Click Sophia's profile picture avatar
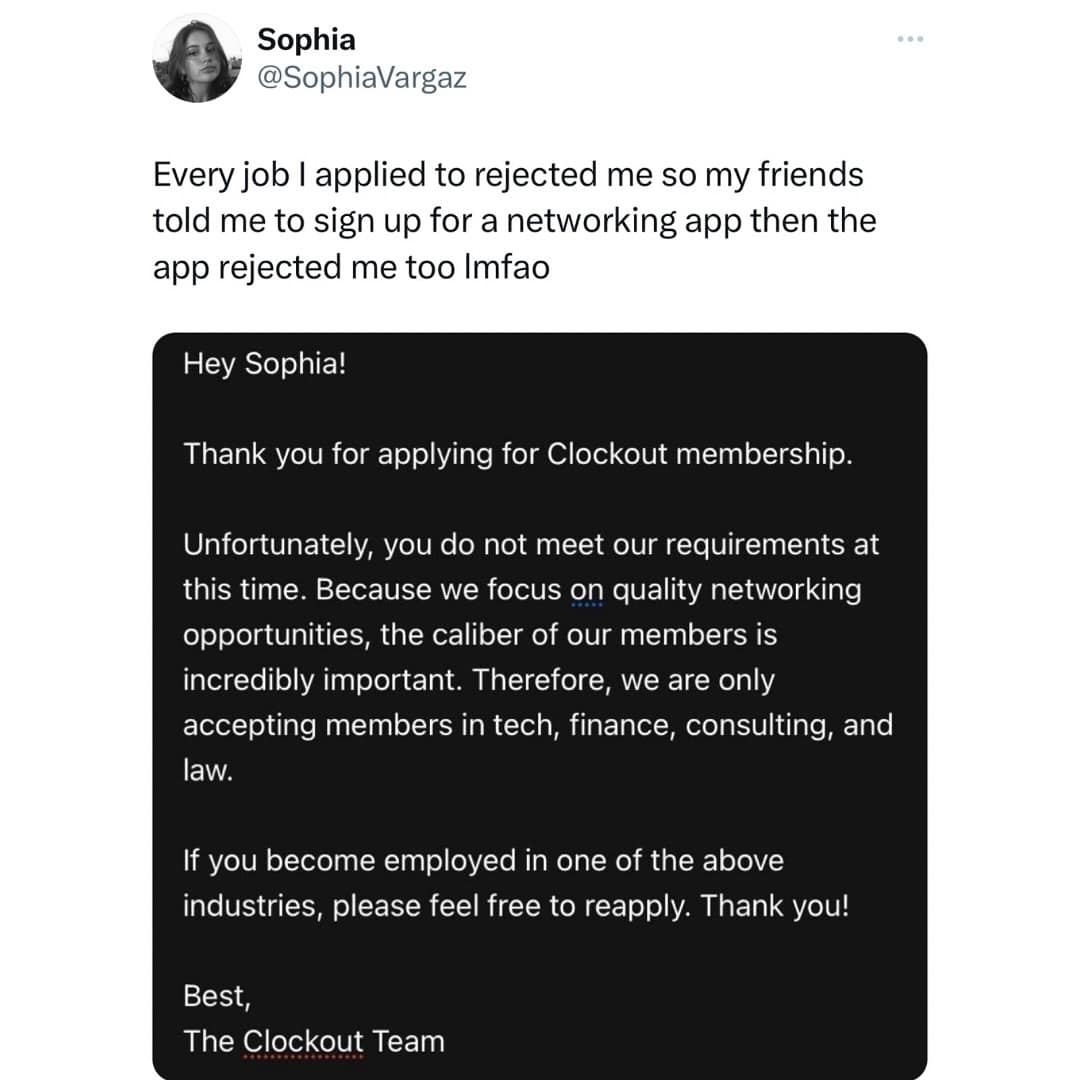This screenshot has width=1080, height=1080. pos(196,57)
